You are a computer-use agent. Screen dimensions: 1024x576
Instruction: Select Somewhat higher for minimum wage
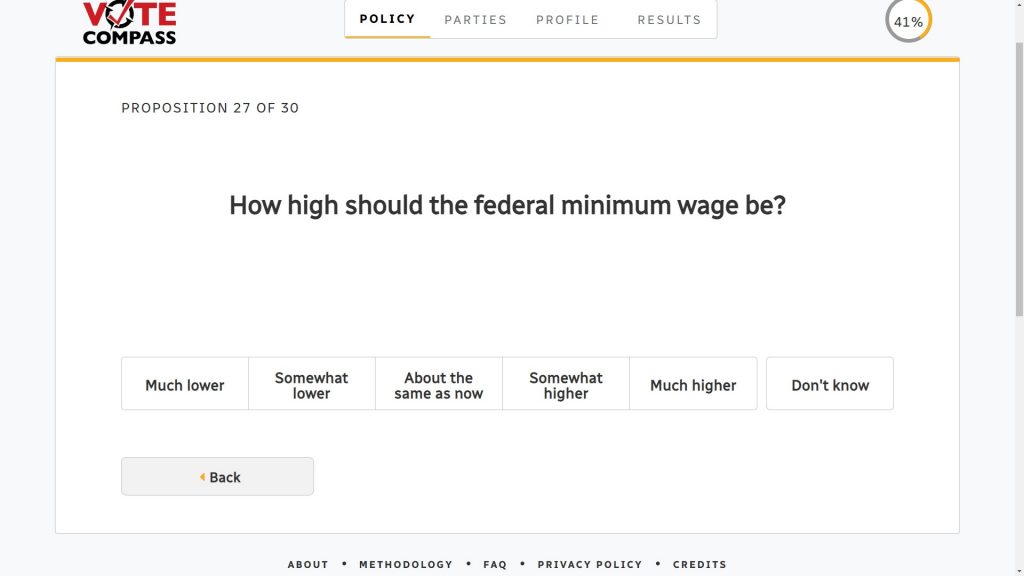click(566, 385)
